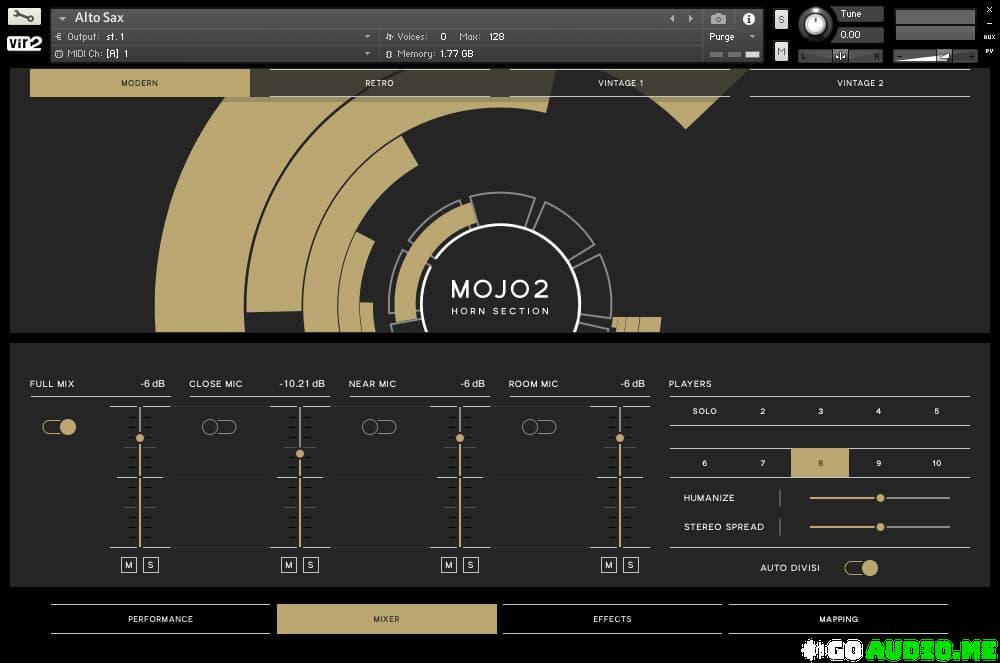Select 5 players
This screenshot has width=1000, height=663.
tap(937, 411)
